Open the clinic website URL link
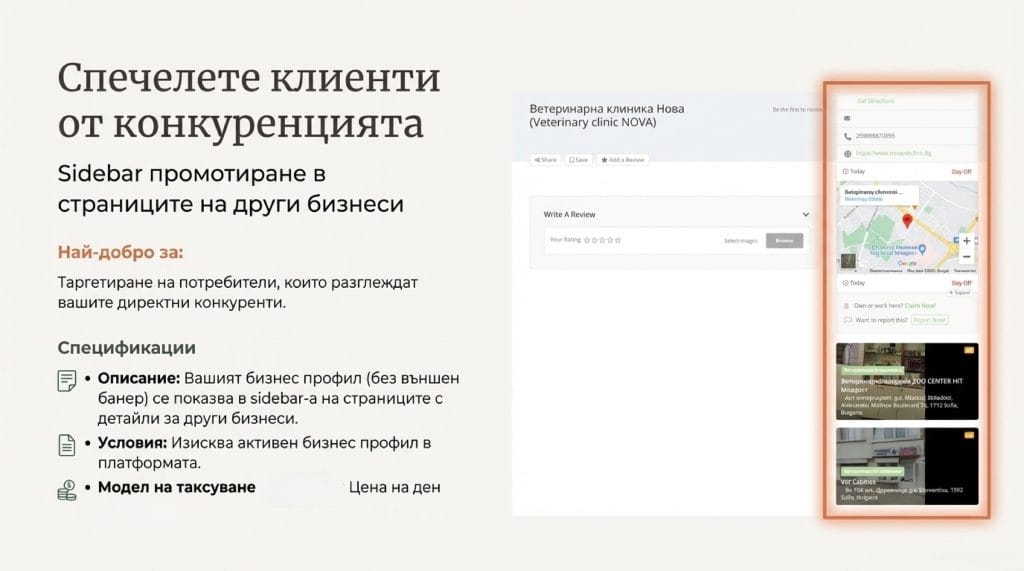Screen dimensions: 1024x571 [x=893, y=153]
